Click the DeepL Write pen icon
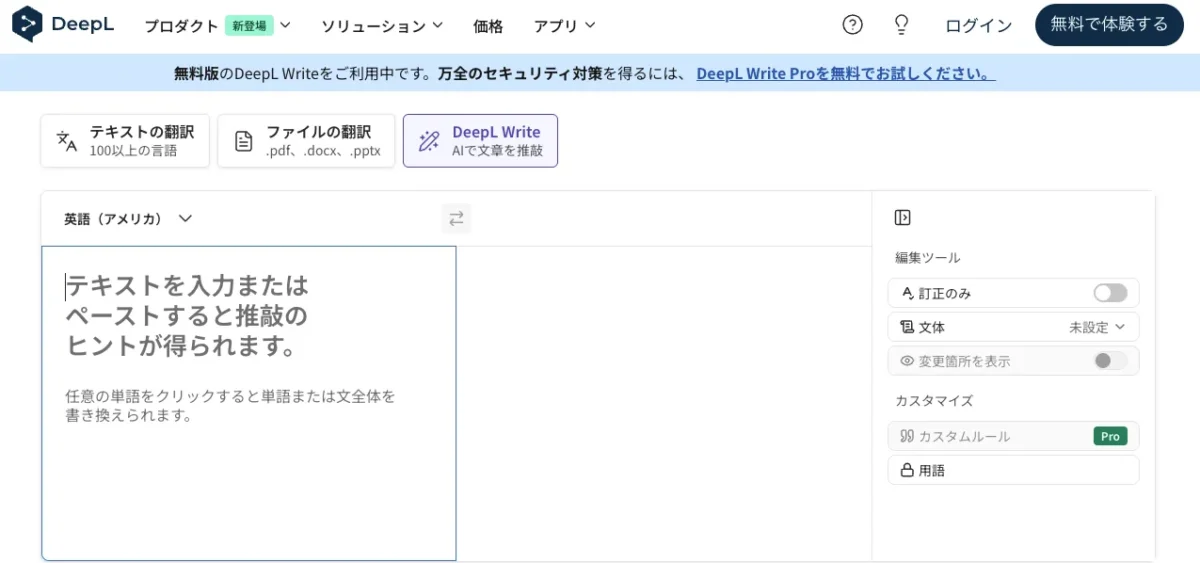 pyautogui.click(x=429, y=141)
